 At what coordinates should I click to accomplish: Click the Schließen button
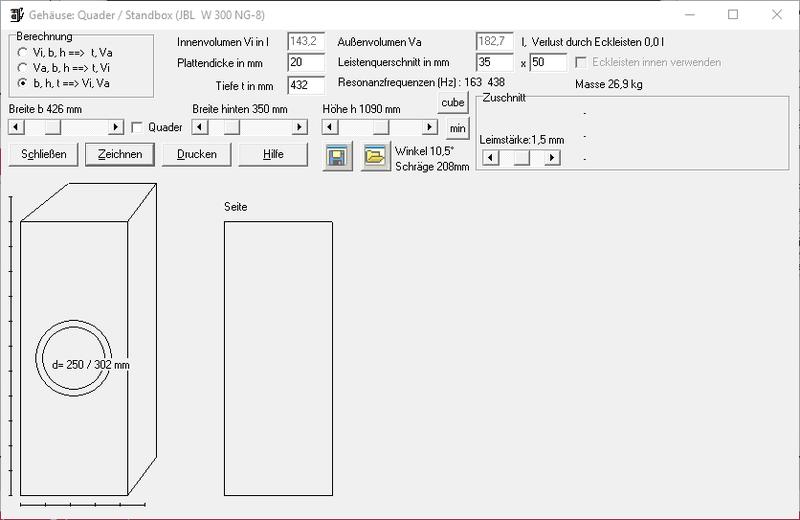tap(43, 154)
